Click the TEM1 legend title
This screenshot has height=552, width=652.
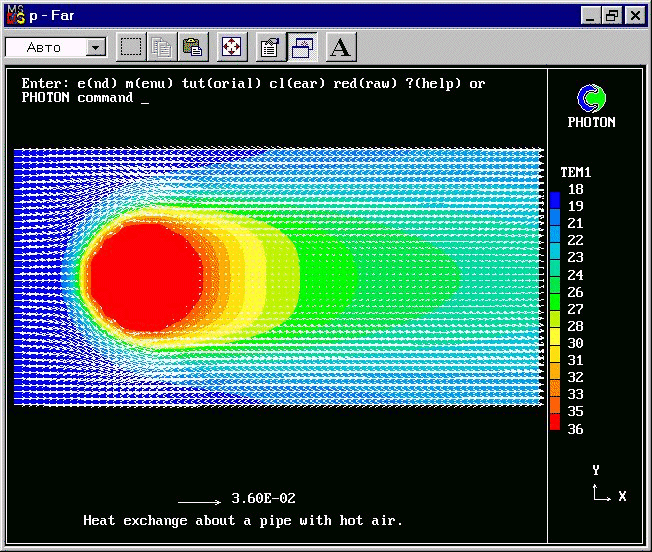[575, 172]
